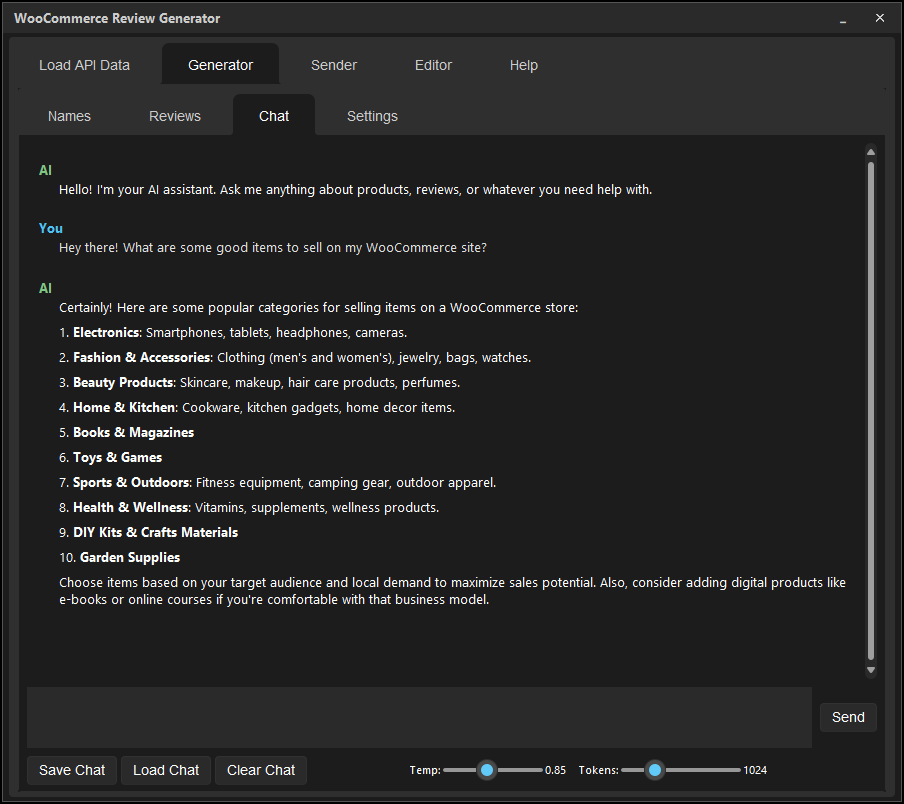
Task: Open the Editor tab
Action: [x=434, y=65]
